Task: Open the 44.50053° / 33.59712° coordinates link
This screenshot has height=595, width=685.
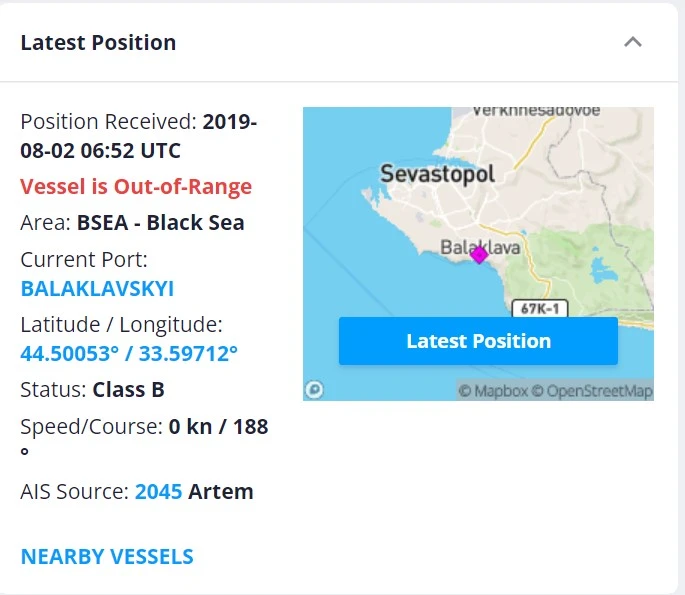Action: click(129, 353)
